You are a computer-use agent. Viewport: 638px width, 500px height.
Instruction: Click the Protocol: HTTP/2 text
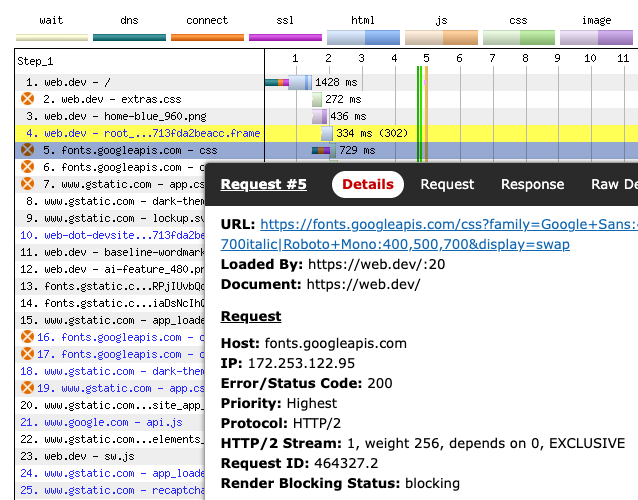click(x=281, y=424)
